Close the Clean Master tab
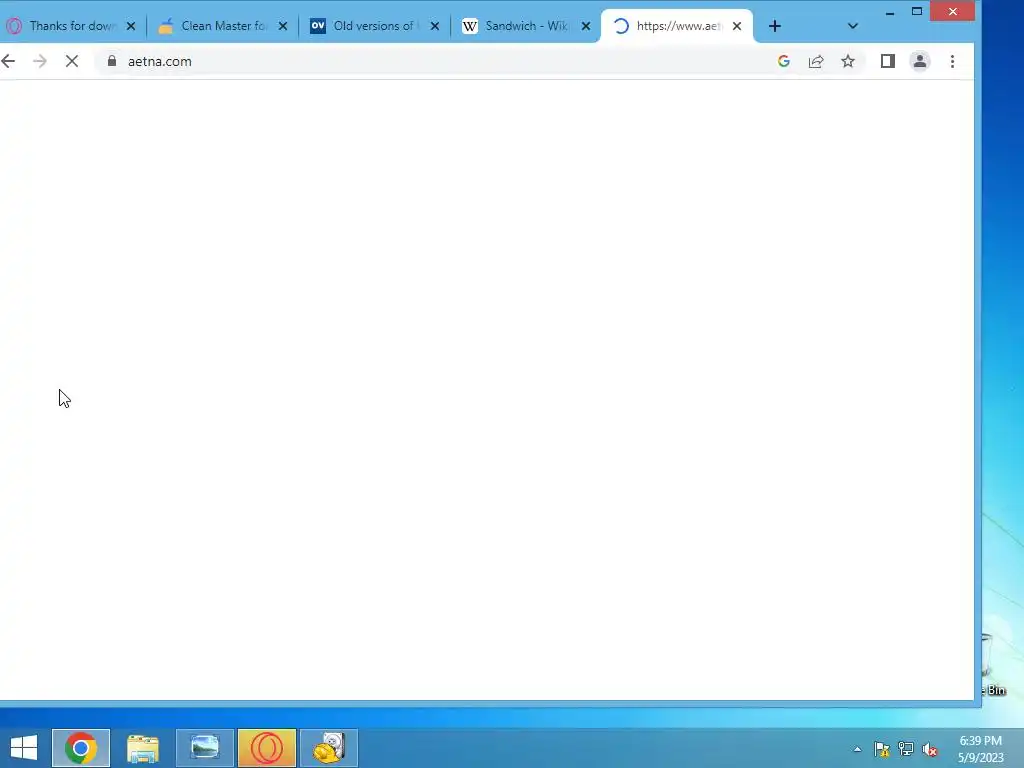Screen dimensions: 1024x768 pyautogui.click(x=283, y=26)
